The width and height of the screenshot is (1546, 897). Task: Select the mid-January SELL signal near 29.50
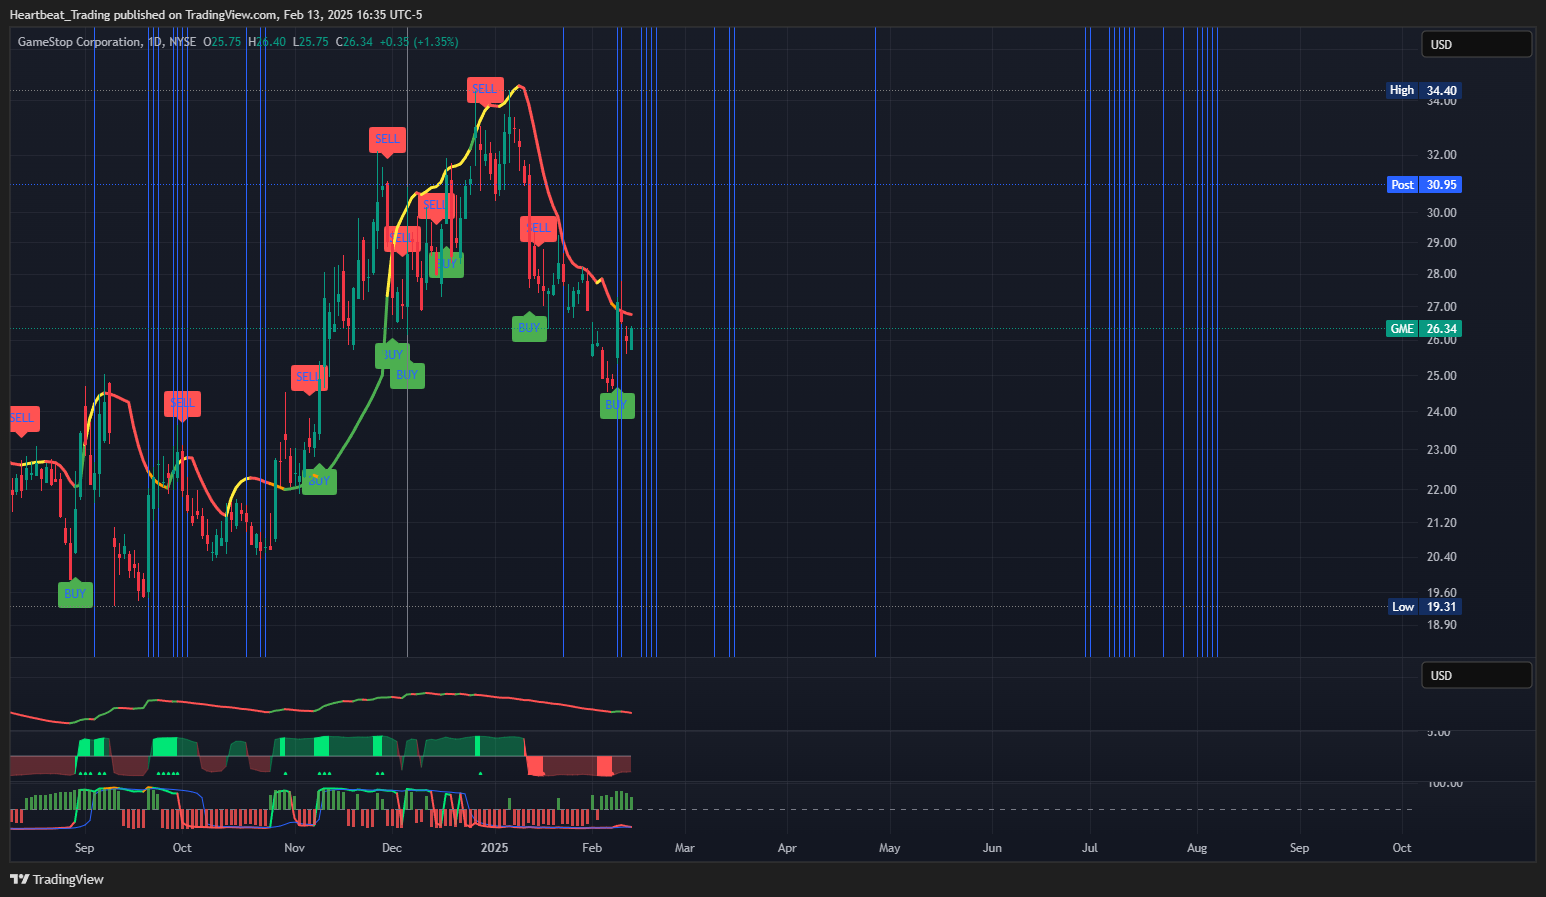coord(538,228)
